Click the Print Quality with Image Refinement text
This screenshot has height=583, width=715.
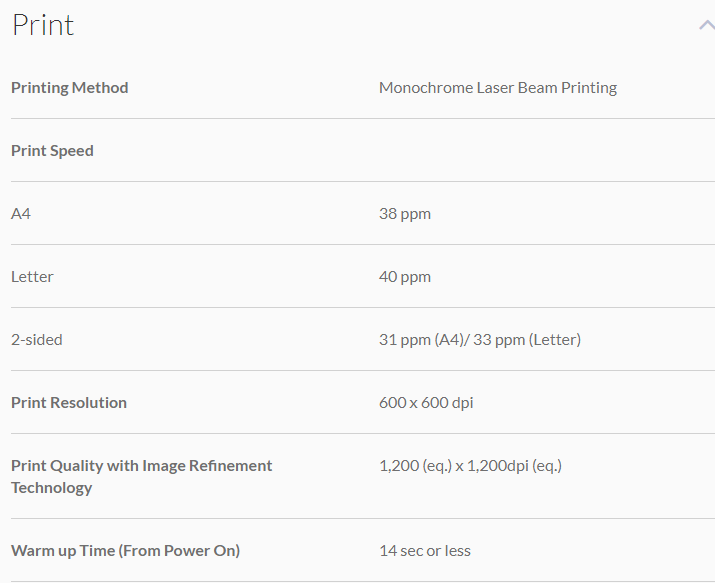pyautogui.click(x=141, y=466)
